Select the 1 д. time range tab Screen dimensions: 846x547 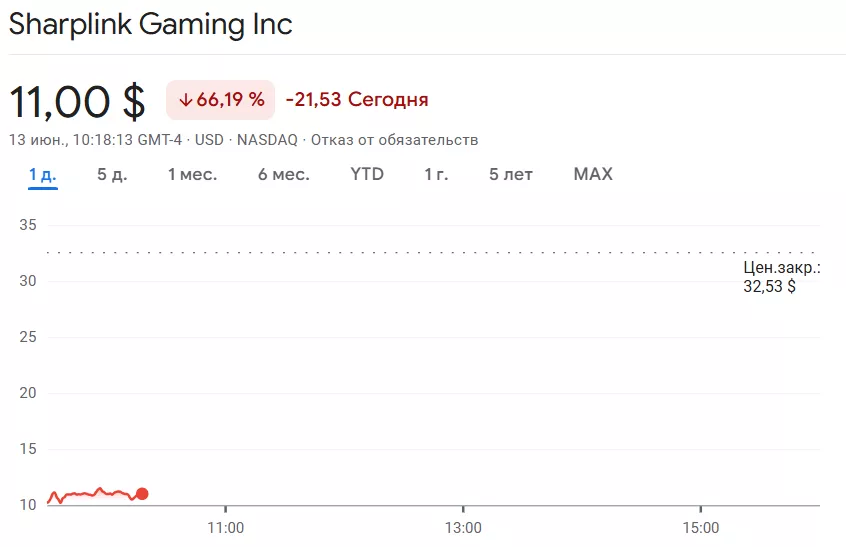click(x=42, y=175)
